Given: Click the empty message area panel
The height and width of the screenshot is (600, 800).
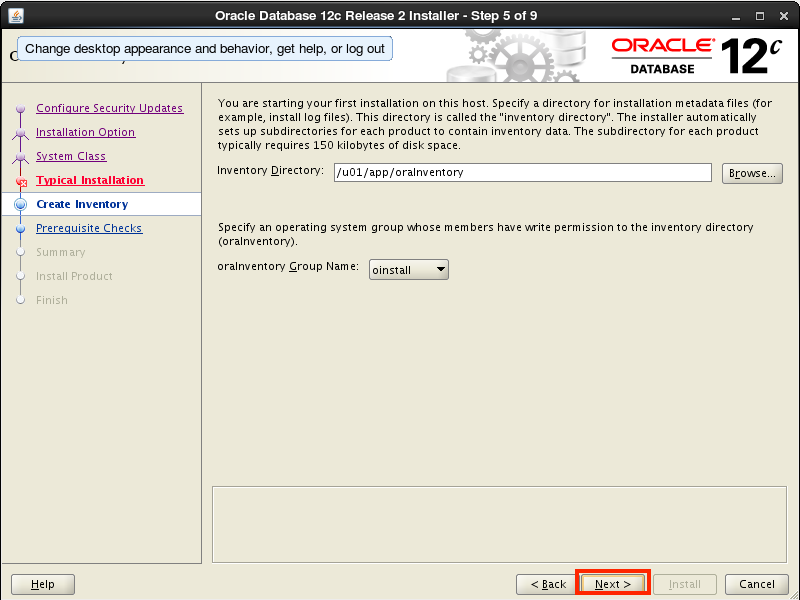Looking at the screenshot, I should click(499, 524).
